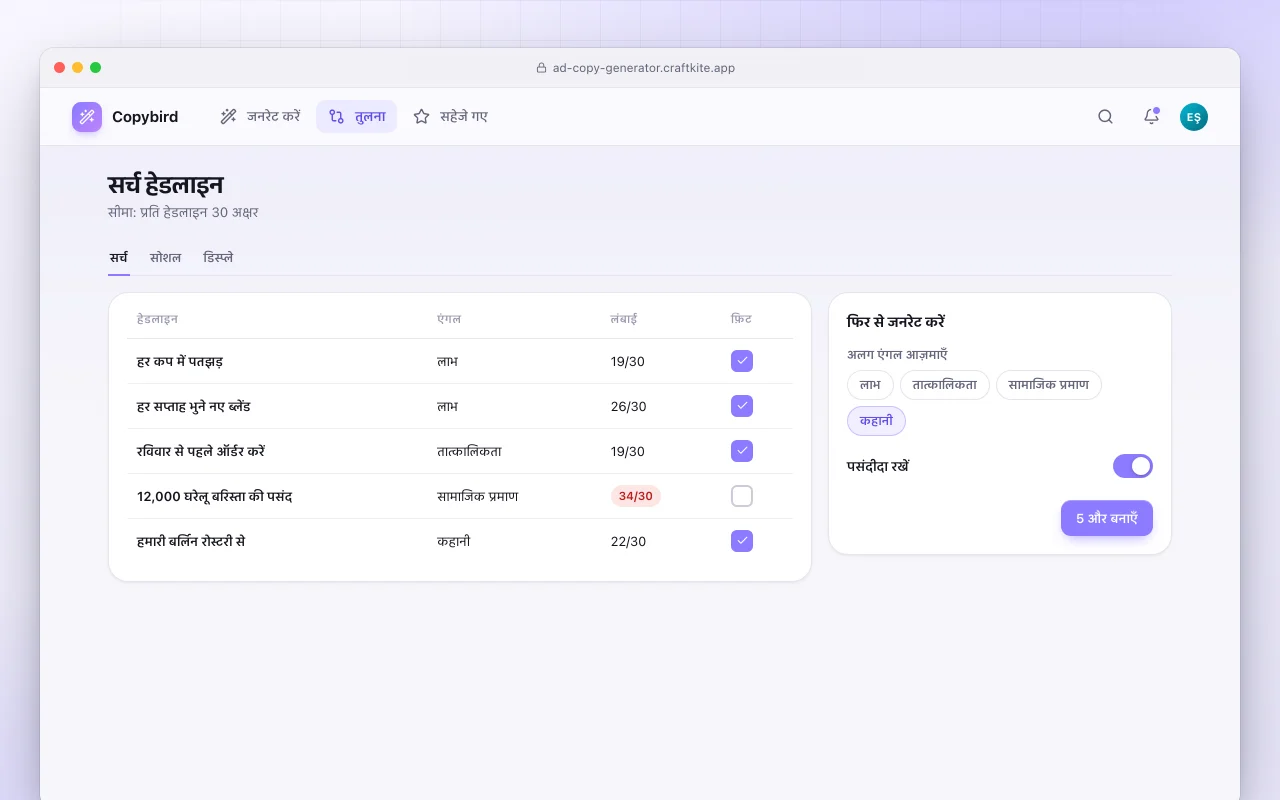This screenshot has height=800, width=1280.
Task: Click the लंबाई column header
Action: click(x=624, y=319)
